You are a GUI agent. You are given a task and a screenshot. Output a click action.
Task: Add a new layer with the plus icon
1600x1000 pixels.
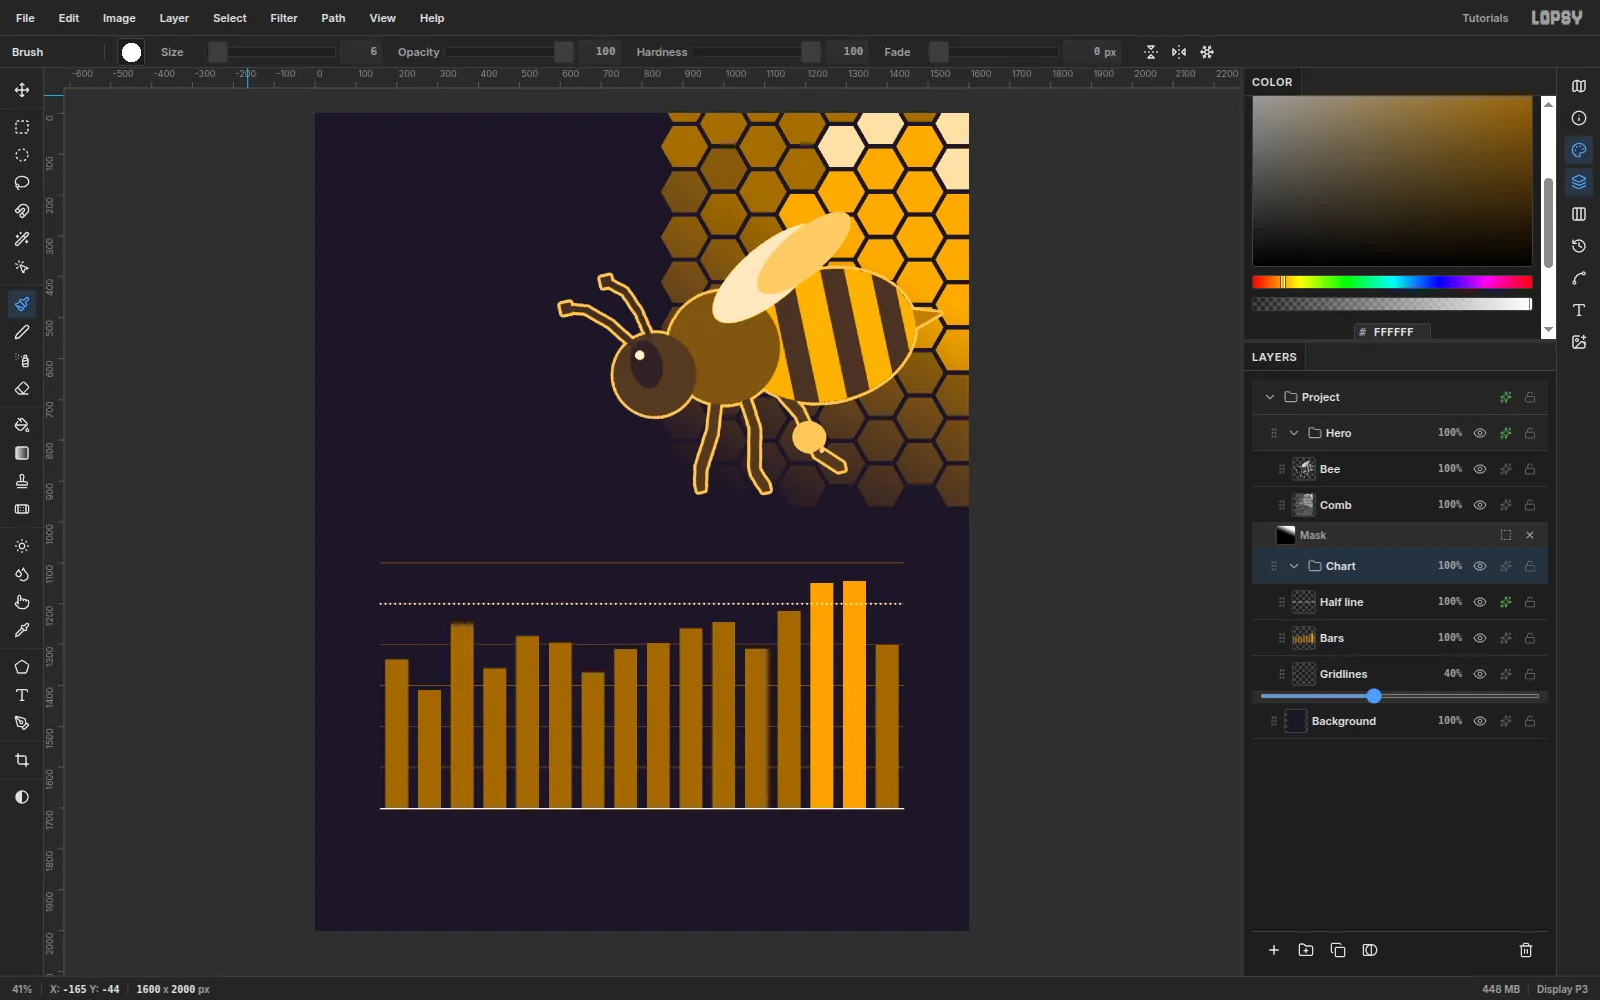[x=1274, y=950]
